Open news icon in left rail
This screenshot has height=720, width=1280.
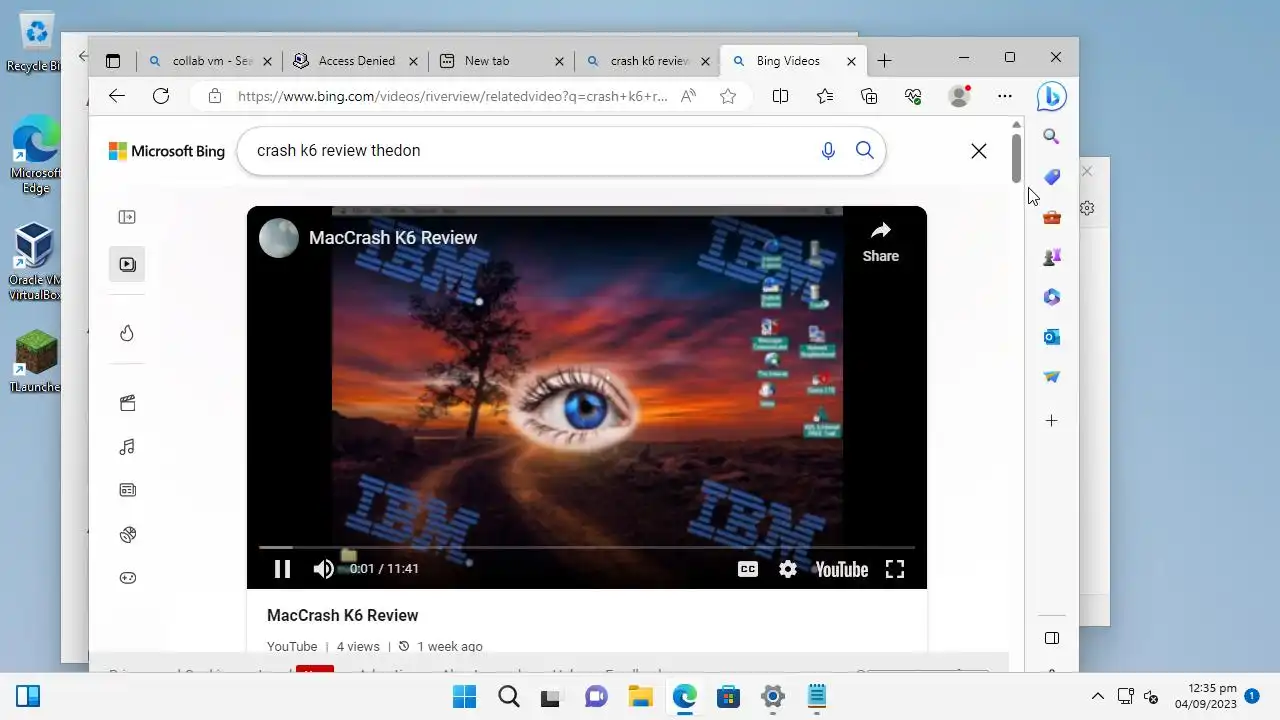(127, 490)
